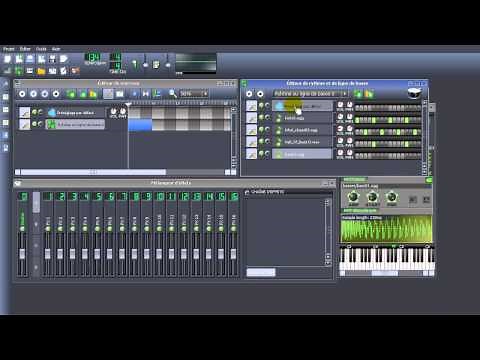Mute the second Song Editor track
The width and height of the screenshot is (480, 360).
(34, 124)
